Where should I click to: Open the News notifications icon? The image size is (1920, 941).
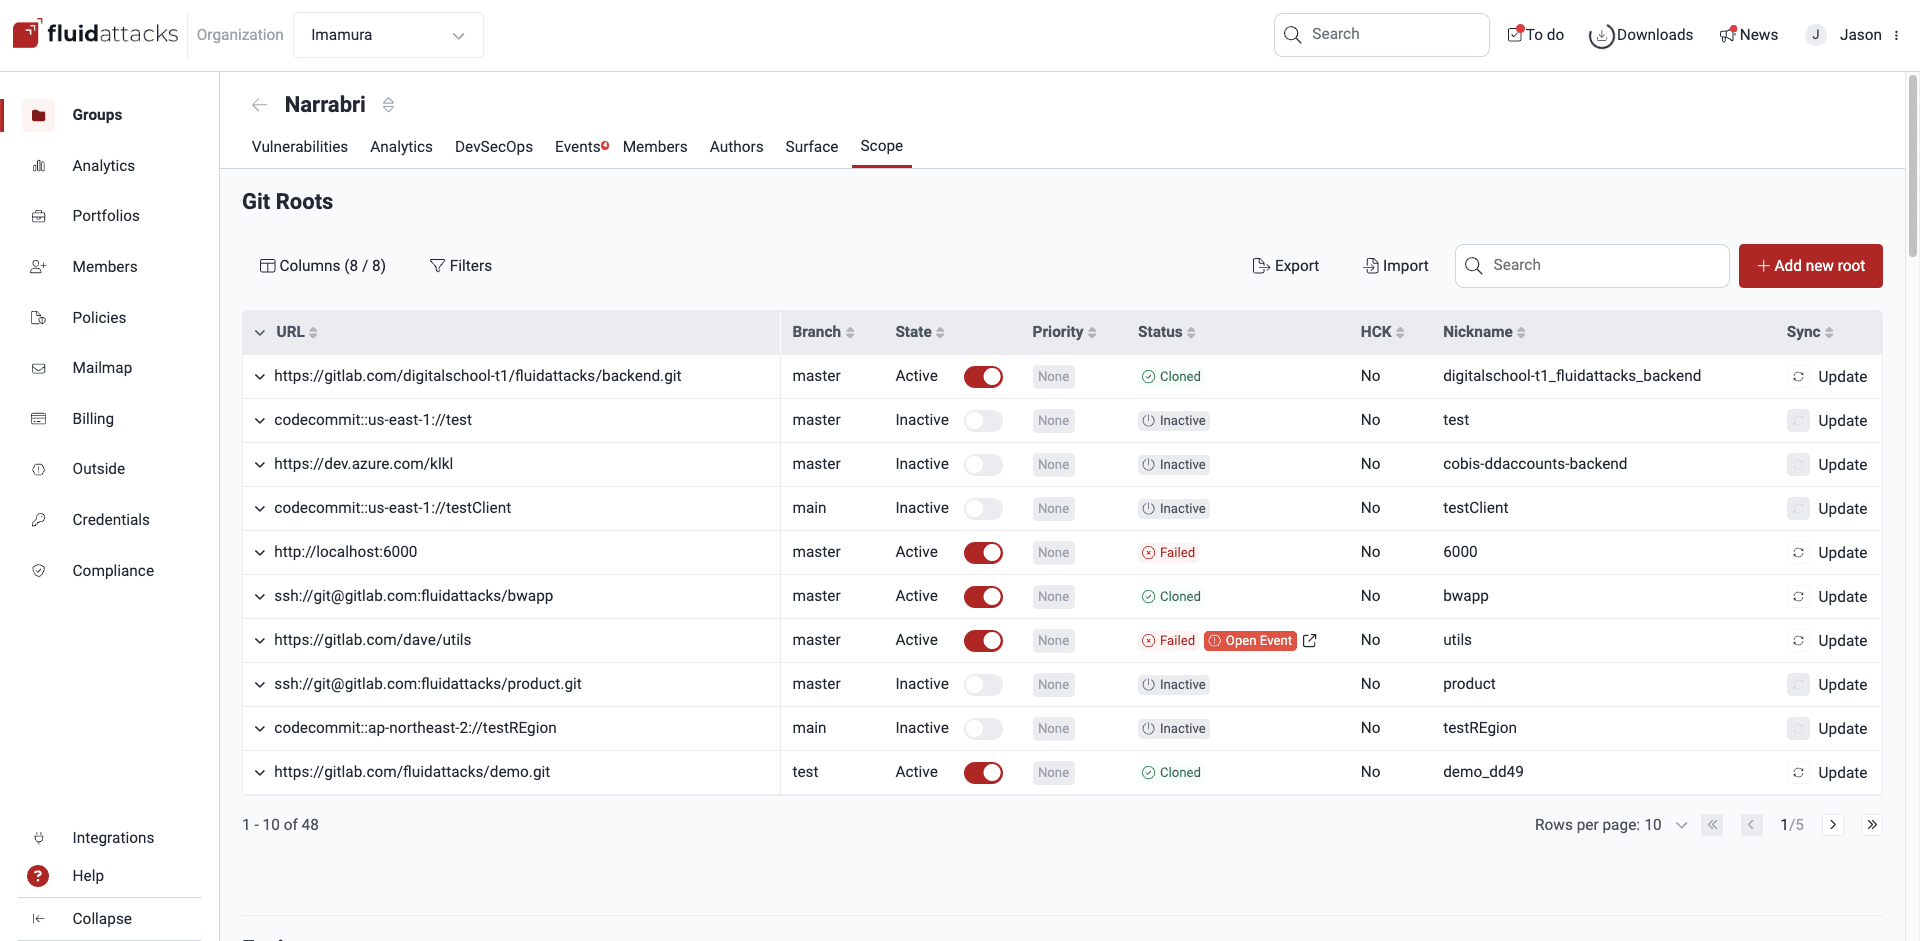point(1726,33)
